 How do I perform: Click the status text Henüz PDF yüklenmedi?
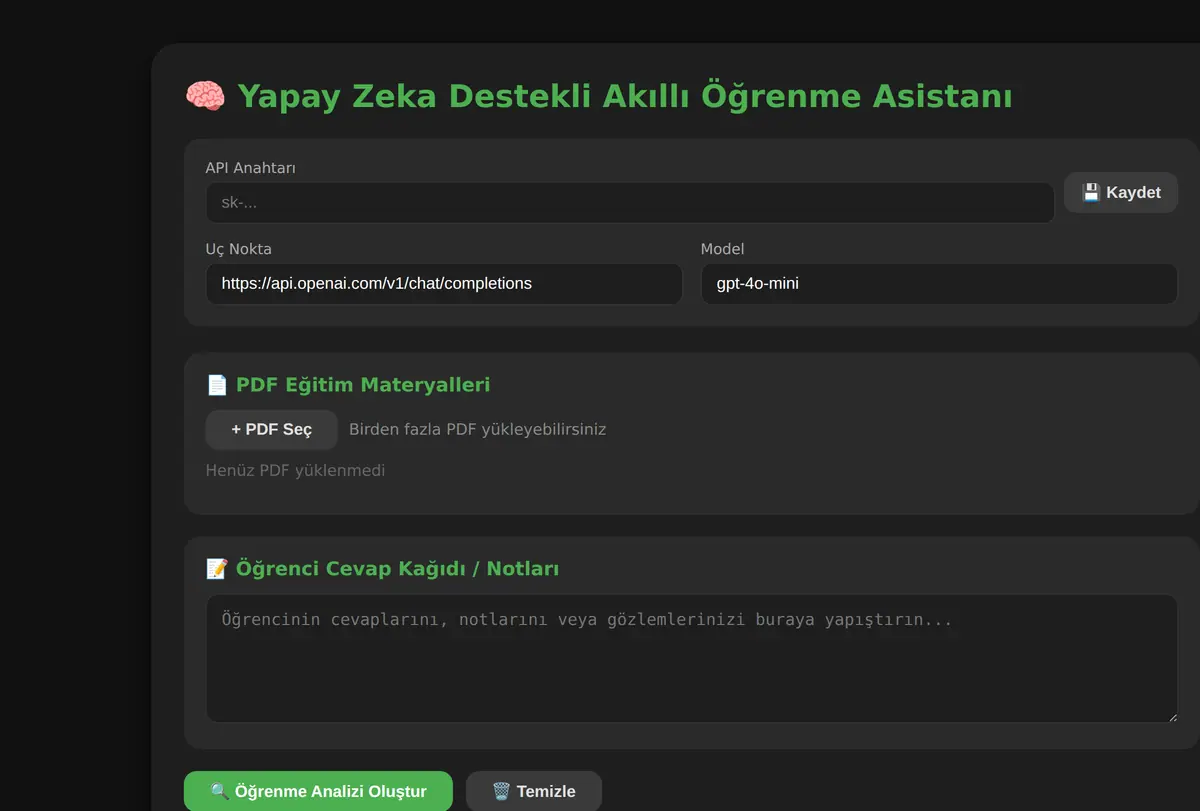click(295, 470)
